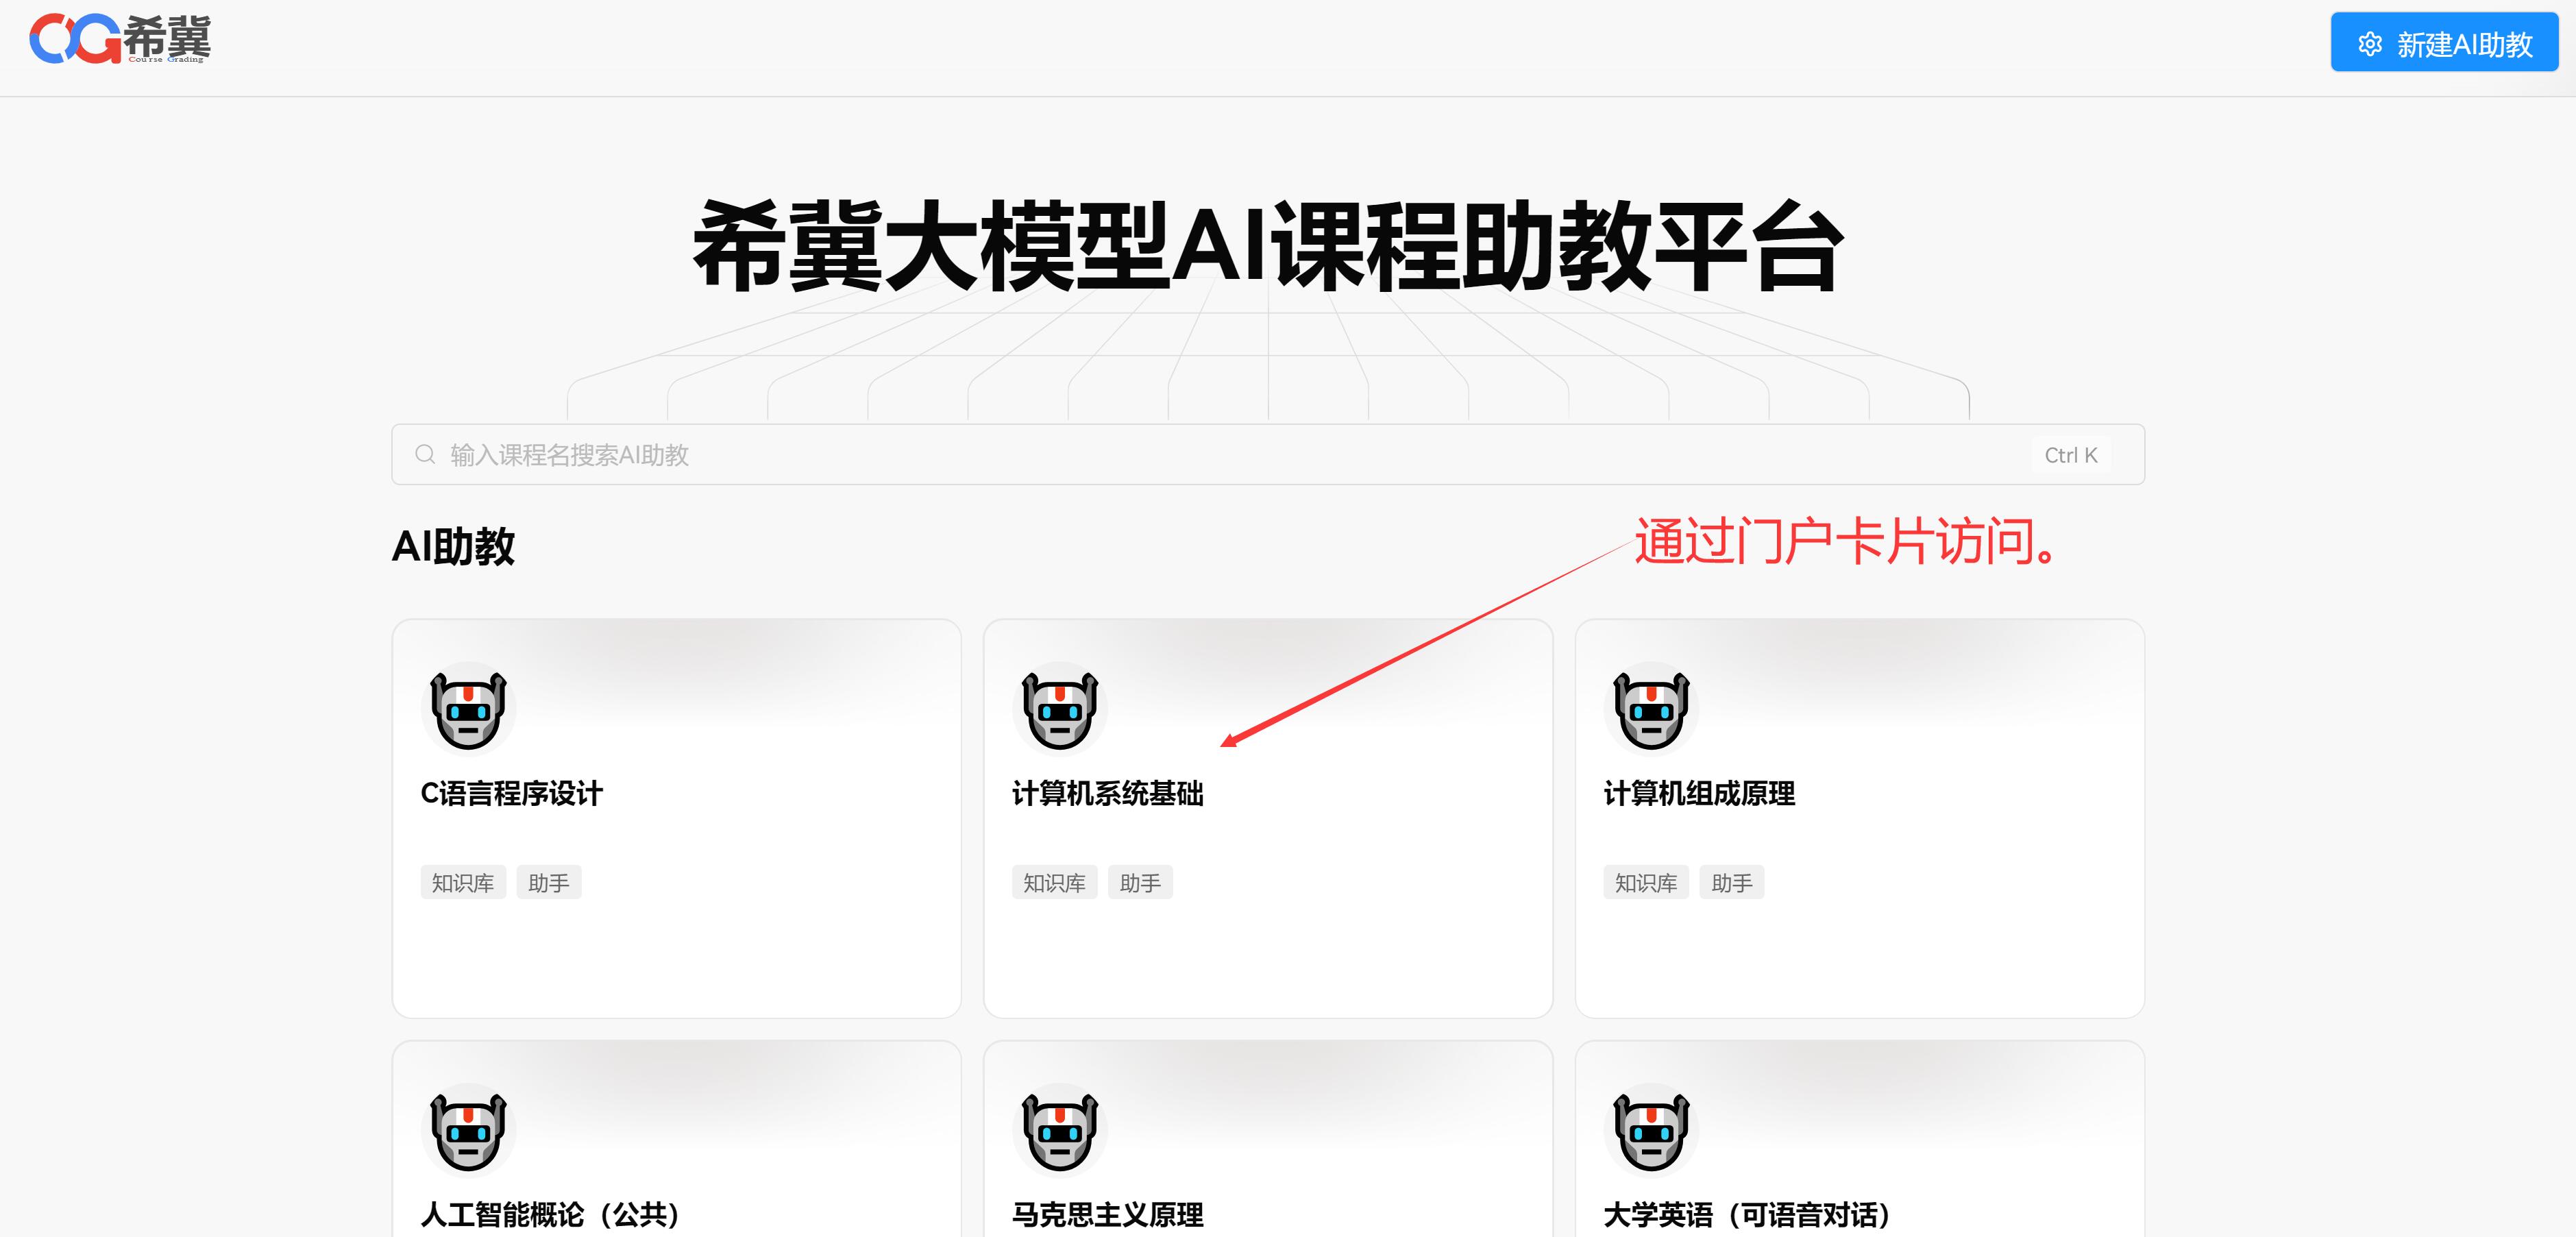Click the gear icon in 新建AI助教 button
The height and width of the screenshot is (1237, 2576).
point(2369,44)
